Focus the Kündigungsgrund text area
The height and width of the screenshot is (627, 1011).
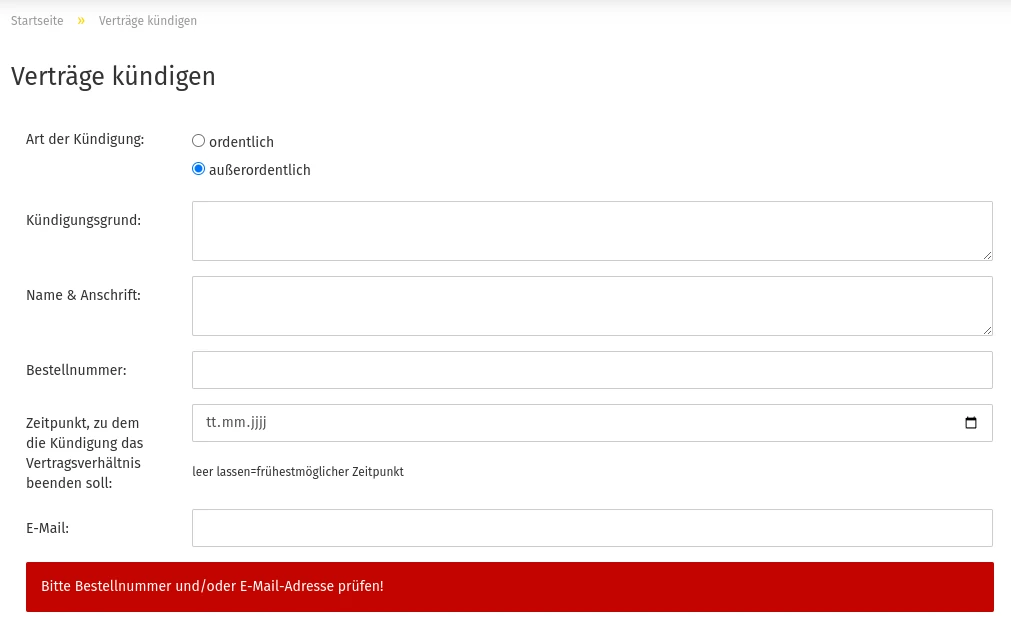click(592, 231)
